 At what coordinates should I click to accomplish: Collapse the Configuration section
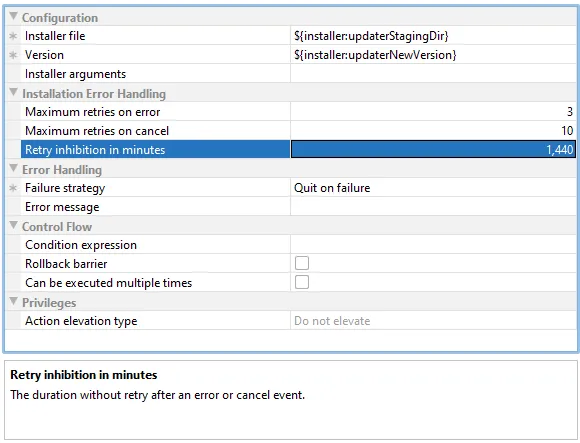pos(13,16)
